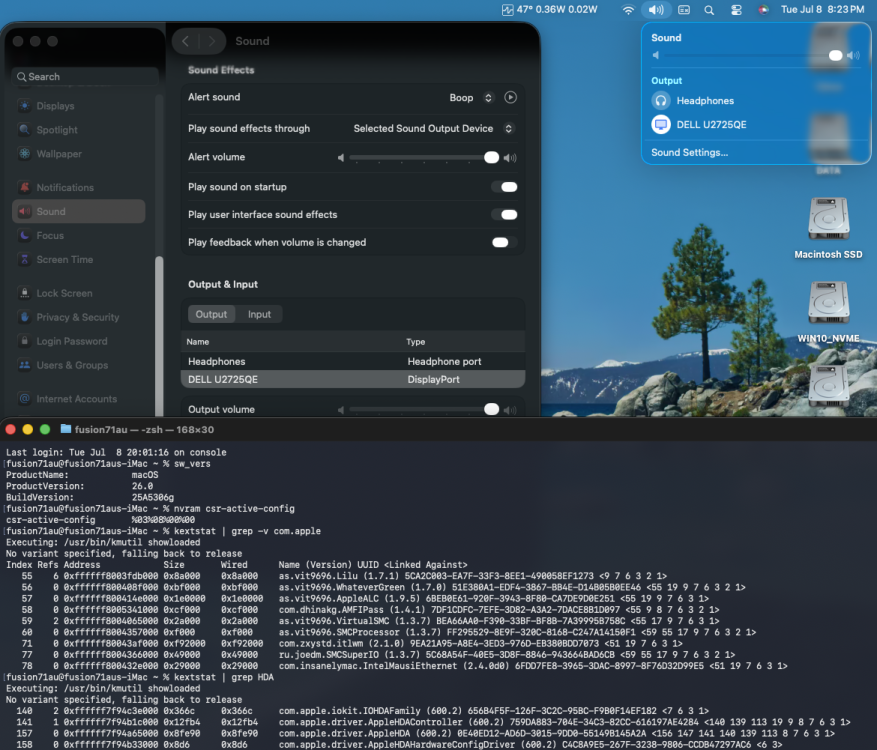Open Lock Screen settings in sidebar

(64, 293)
